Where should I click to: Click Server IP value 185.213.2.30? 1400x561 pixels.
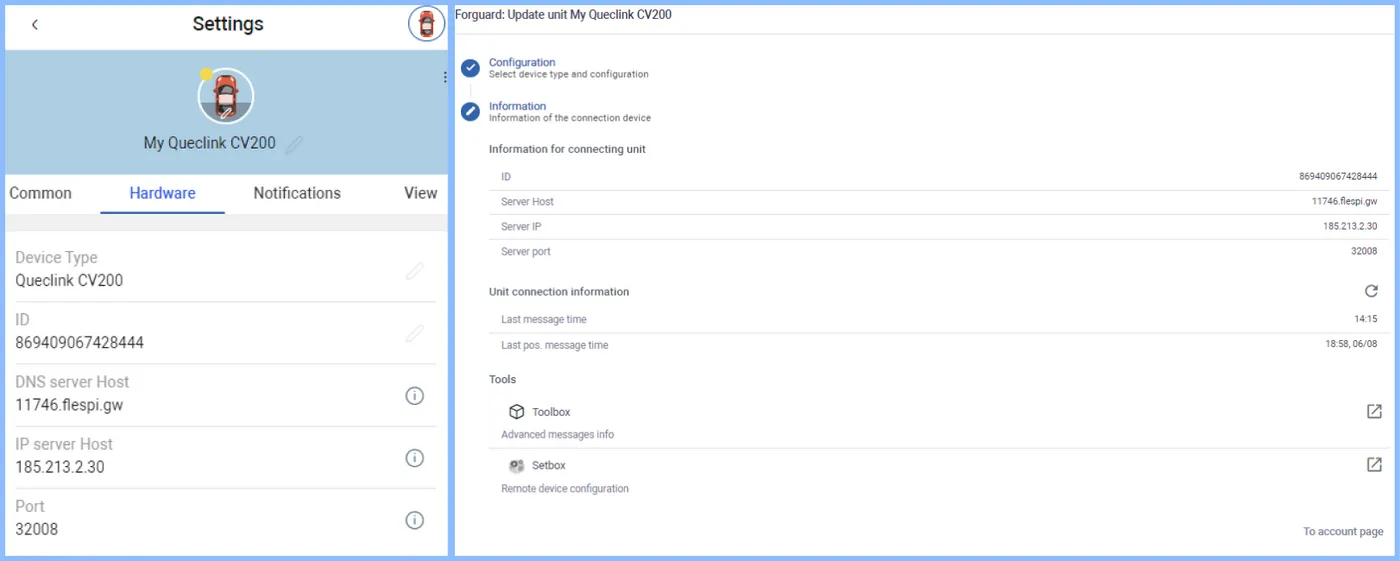tap(1350, 227)
